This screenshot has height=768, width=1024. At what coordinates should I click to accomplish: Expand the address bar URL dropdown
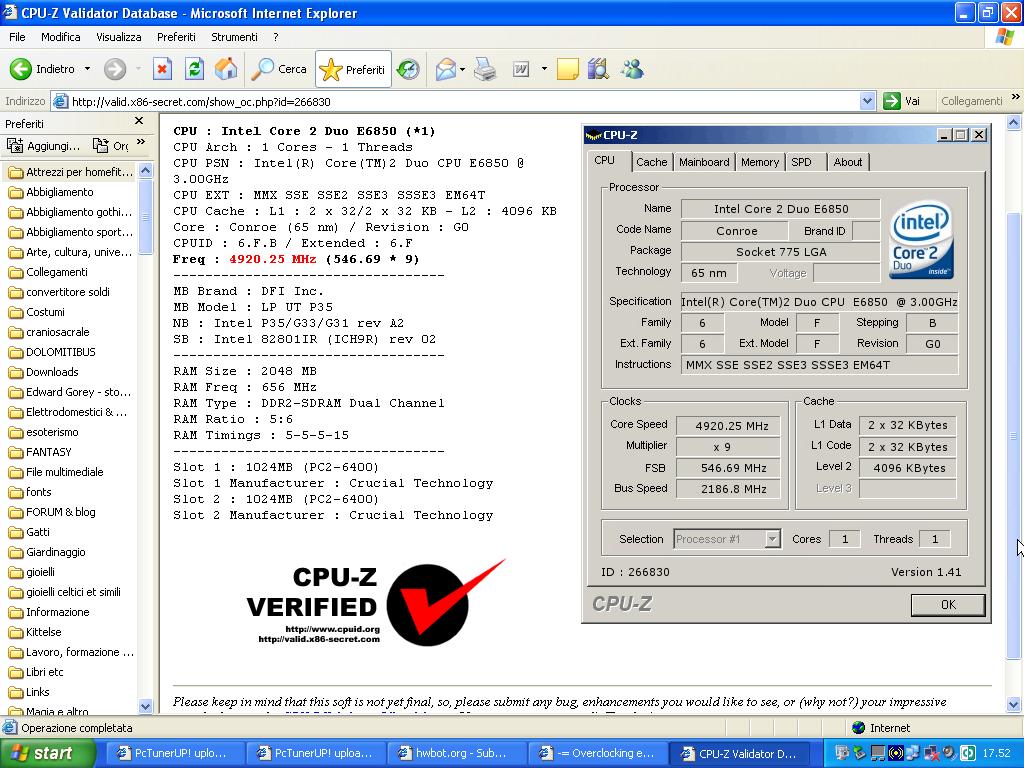click(x=867, y=101)
